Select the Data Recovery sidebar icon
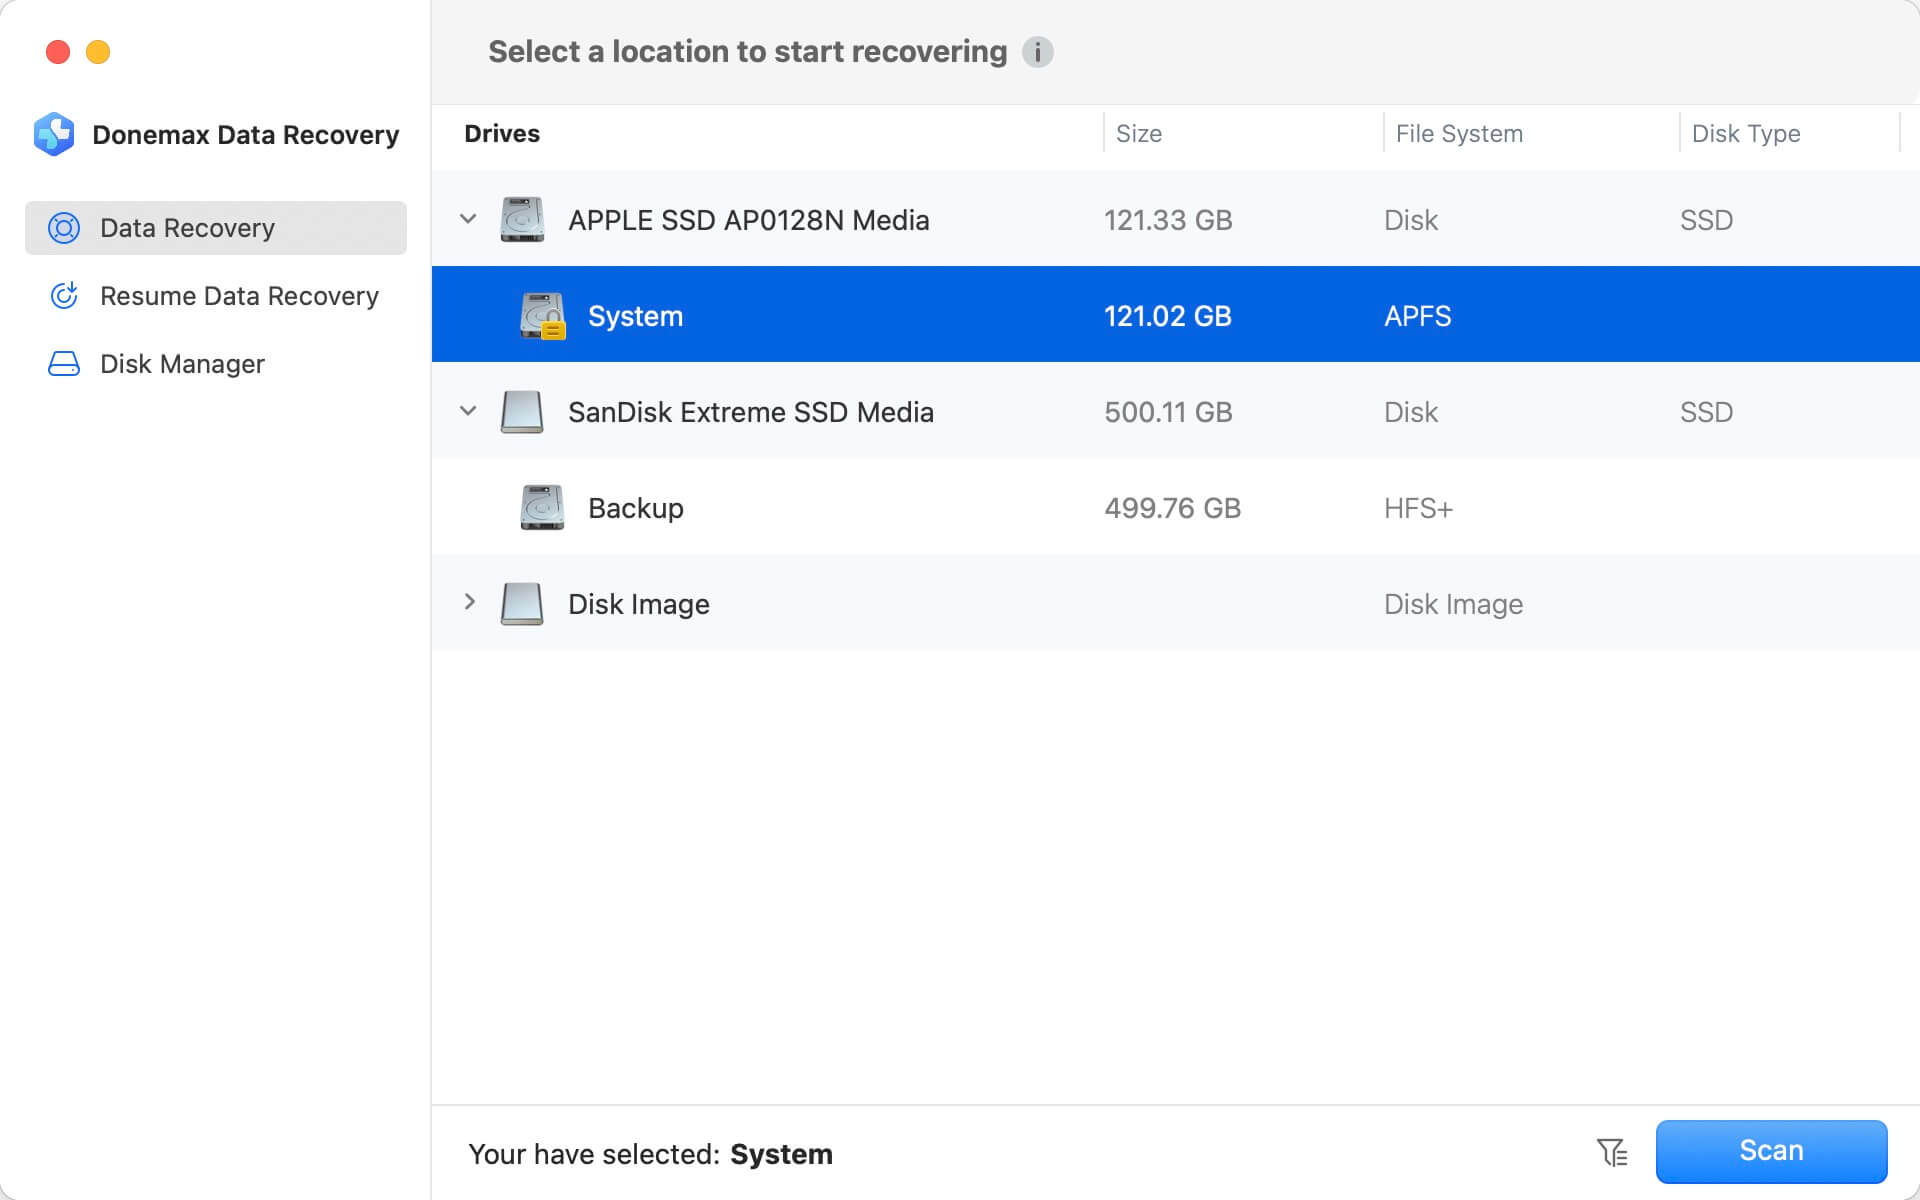The width and height of the screenshot is (1920, 1200). click(63, 228)
